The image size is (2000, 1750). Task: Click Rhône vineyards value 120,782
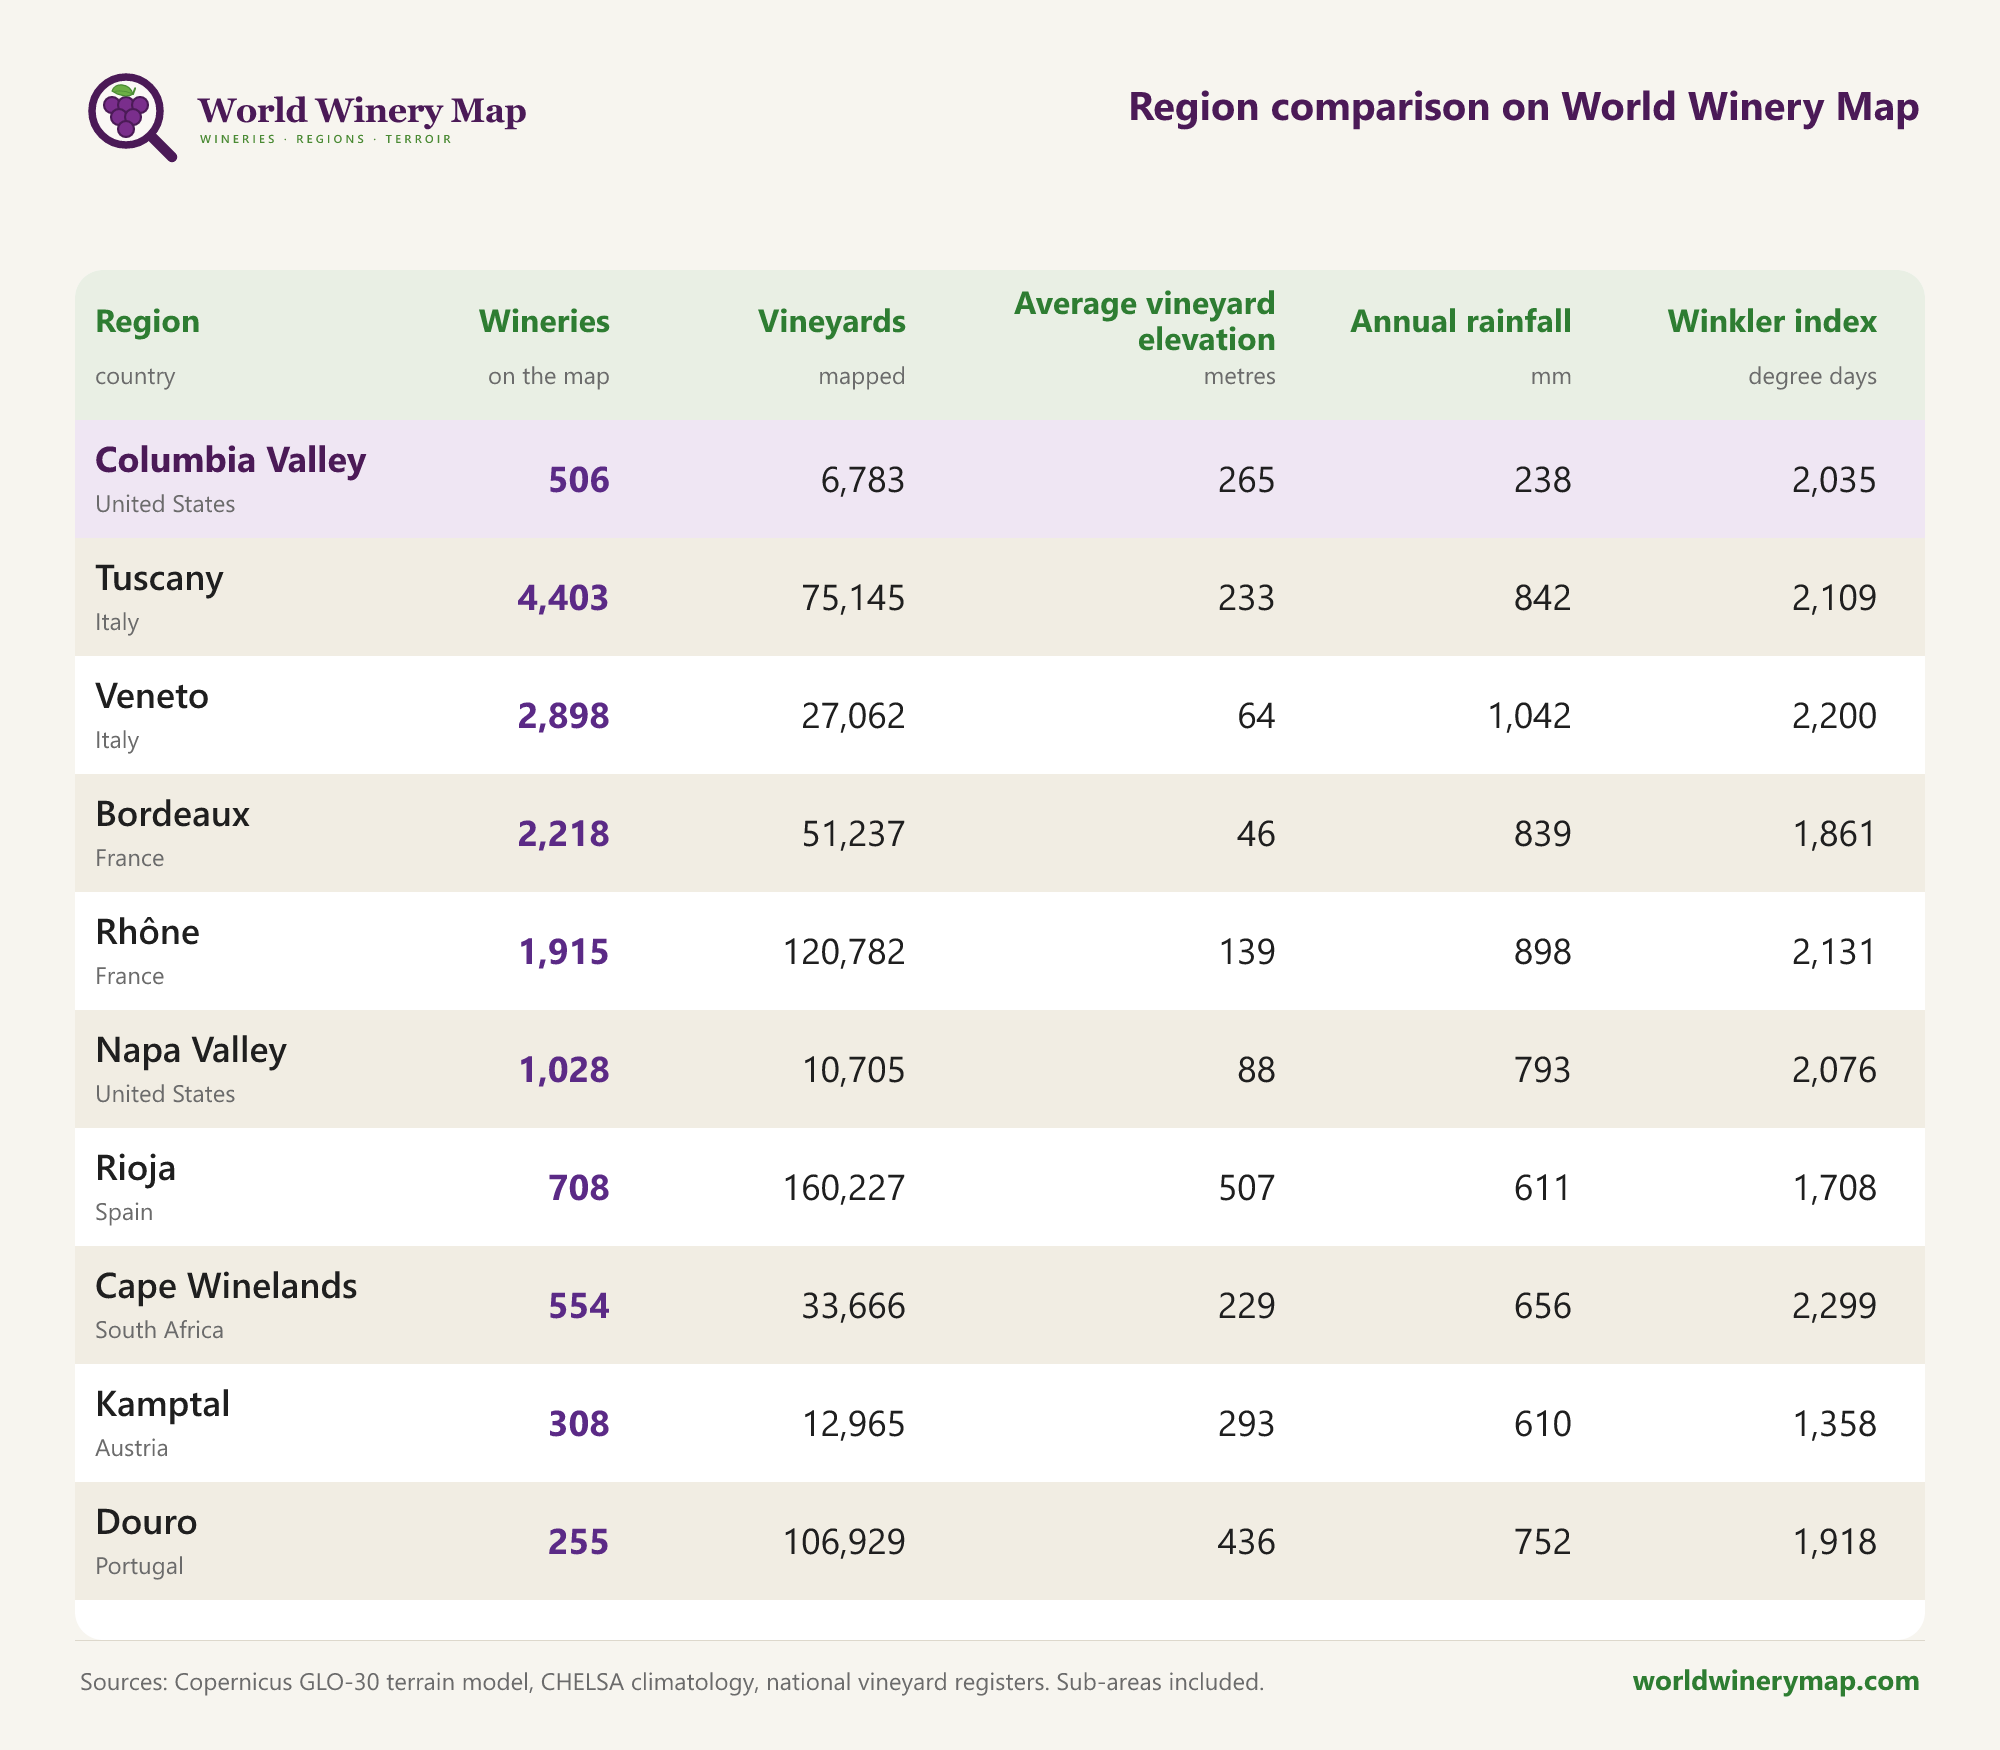[x=844, y=952]
